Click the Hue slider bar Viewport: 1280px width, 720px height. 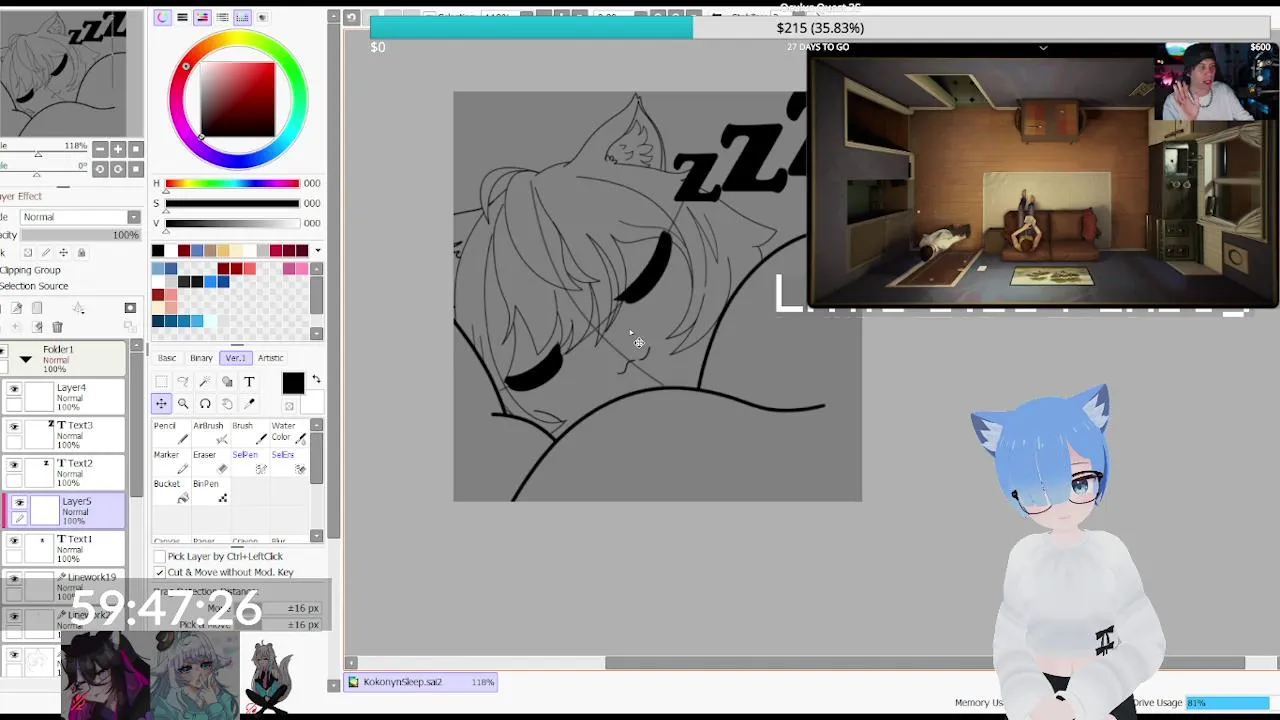click(x=232, y=183)
